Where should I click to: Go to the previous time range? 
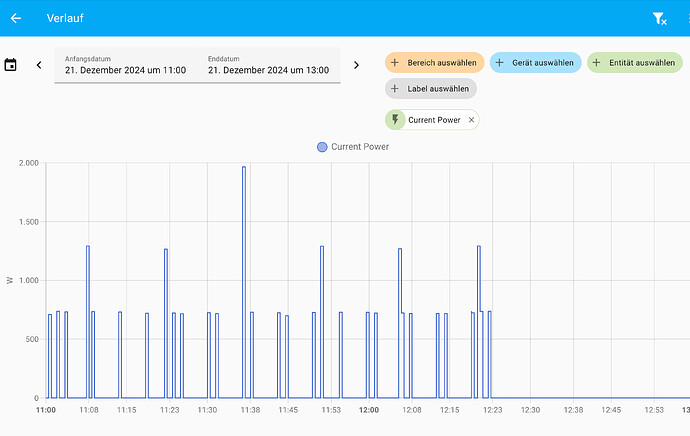pyautogui.click(x=39, y=65)
